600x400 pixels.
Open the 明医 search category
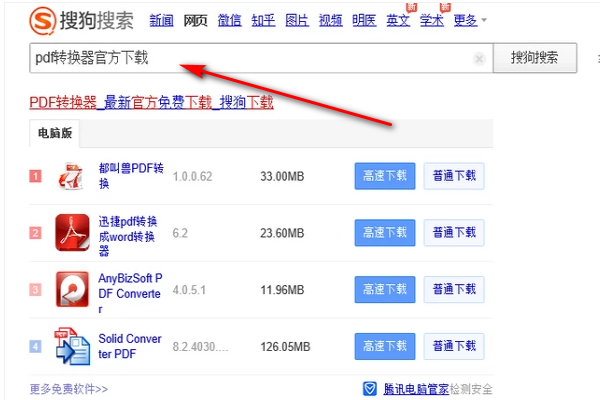364,20
